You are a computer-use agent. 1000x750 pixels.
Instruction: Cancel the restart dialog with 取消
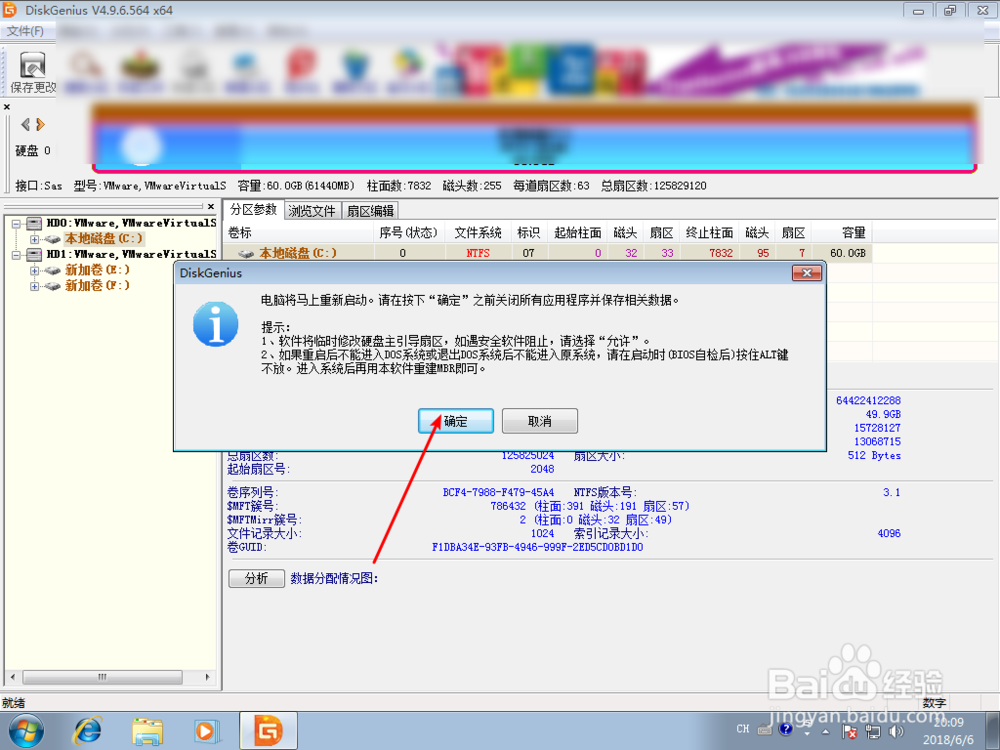(x=540, y=422)
